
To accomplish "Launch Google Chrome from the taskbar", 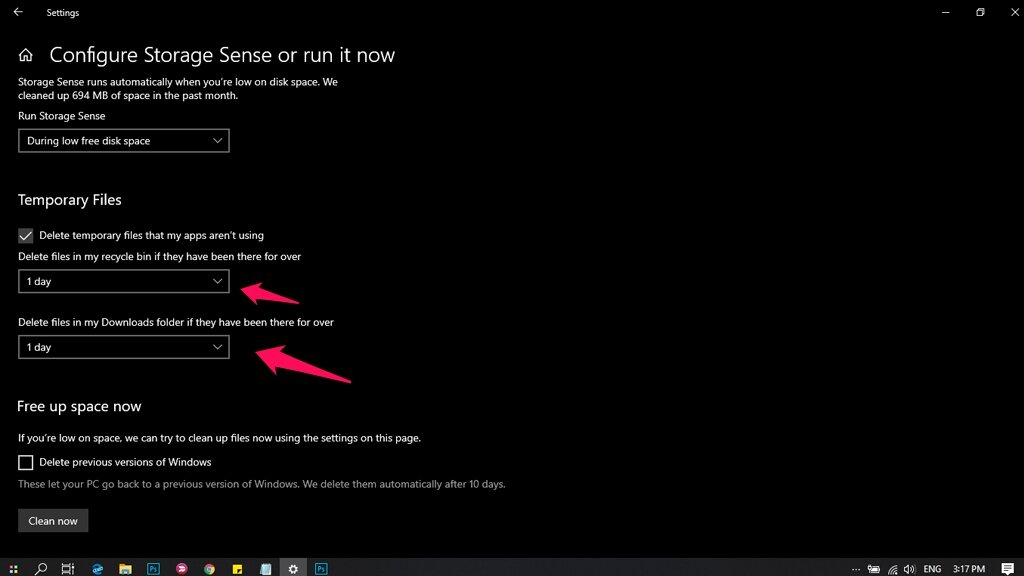I will click(x=209, y=569).
